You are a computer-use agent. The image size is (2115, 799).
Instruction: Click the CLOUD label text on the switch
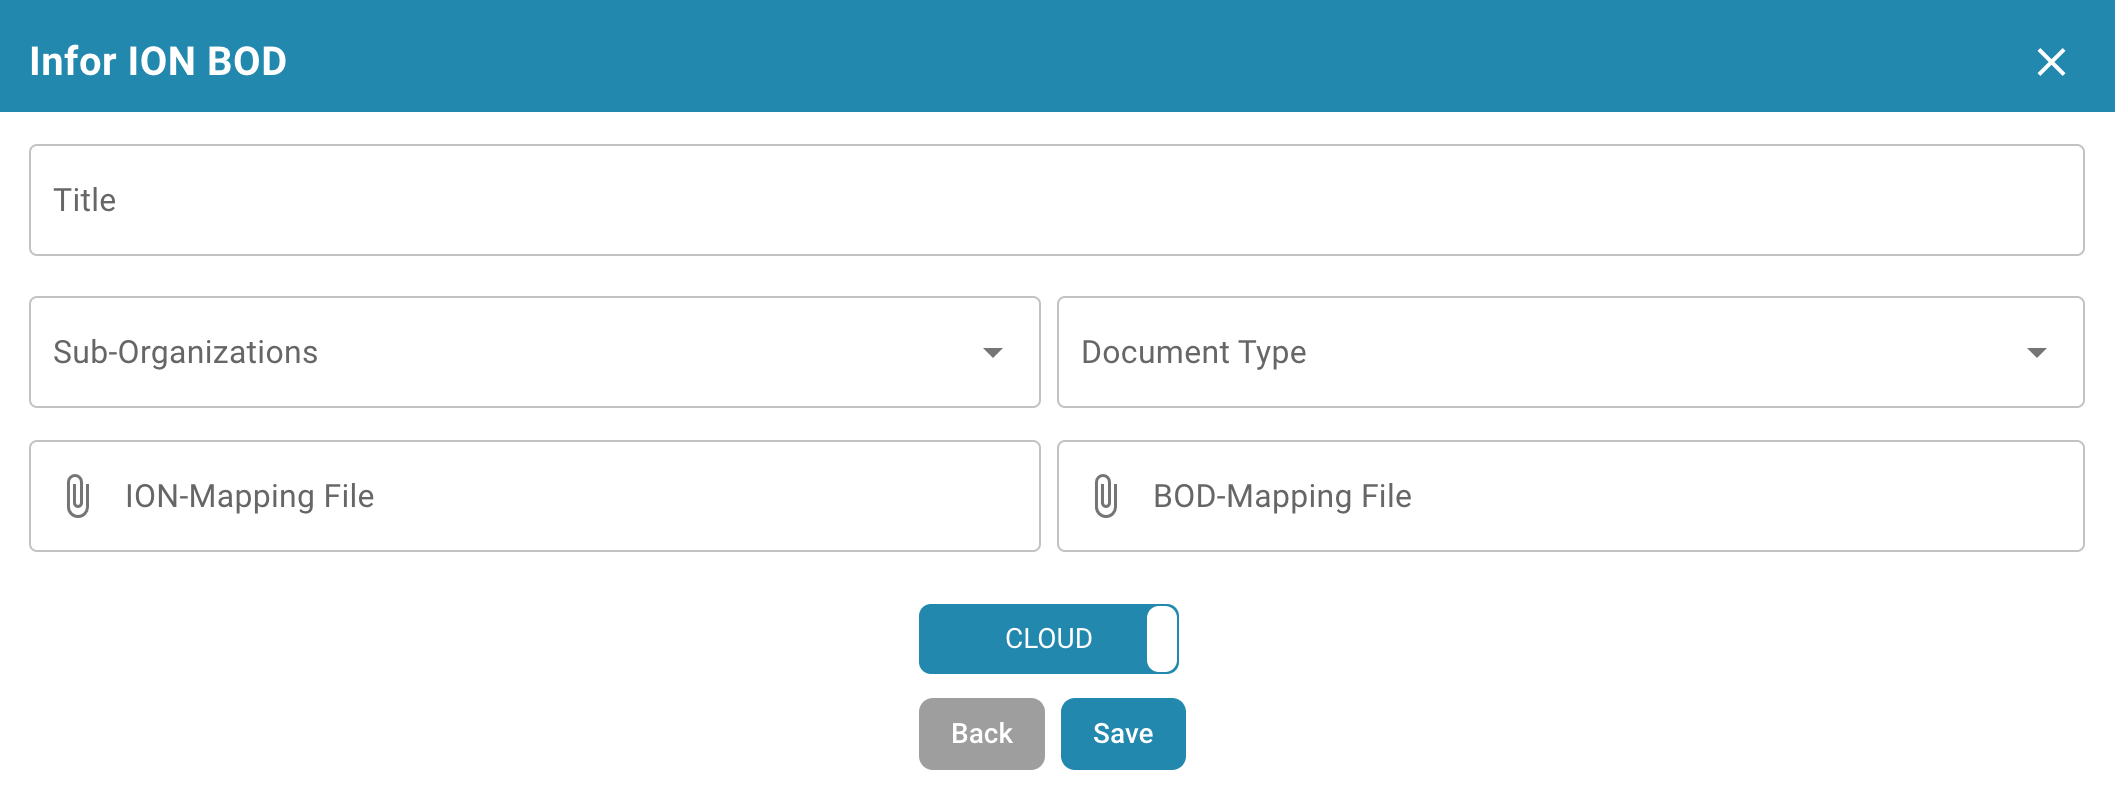1048,639
